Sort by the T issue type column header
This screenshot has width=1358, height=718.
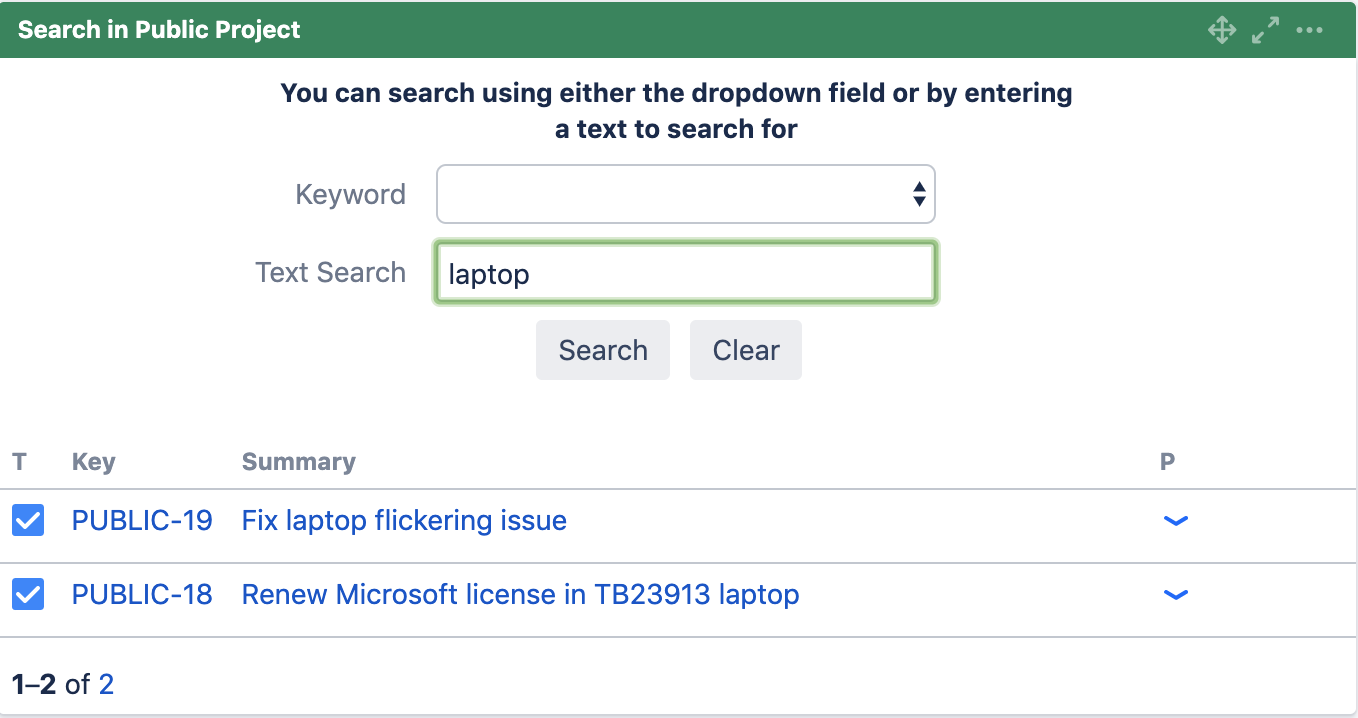pyautogui.click(x=19, y=462)
